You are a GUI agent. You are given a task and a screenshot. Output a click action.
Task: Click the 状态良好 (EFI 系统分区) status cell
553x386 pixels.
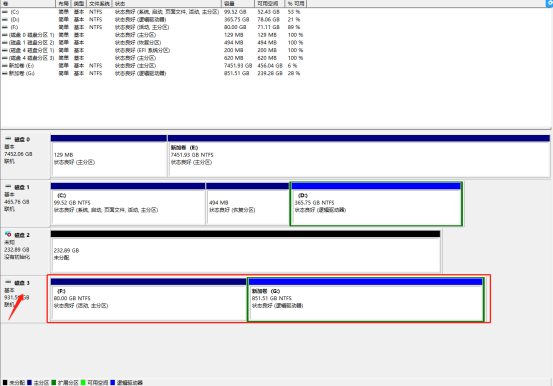[142, 50]
